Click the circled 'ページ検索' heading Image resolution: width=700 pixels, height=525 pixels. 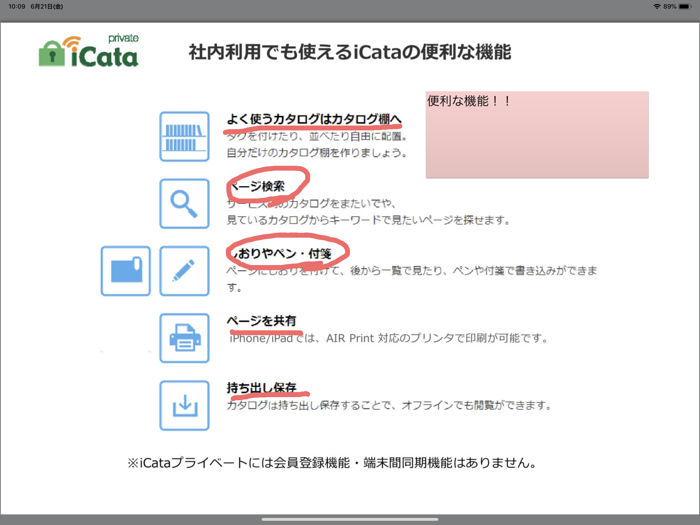tap(256, 186)
